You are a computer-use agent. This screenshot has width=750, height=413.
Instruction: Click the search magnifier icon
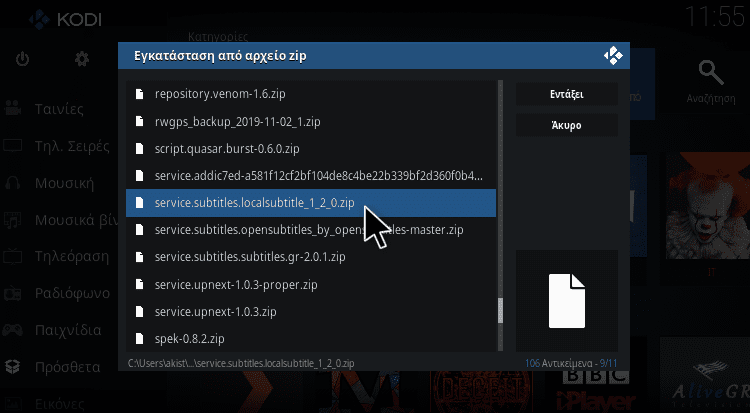pyautogui.click(x=711, y=72)
